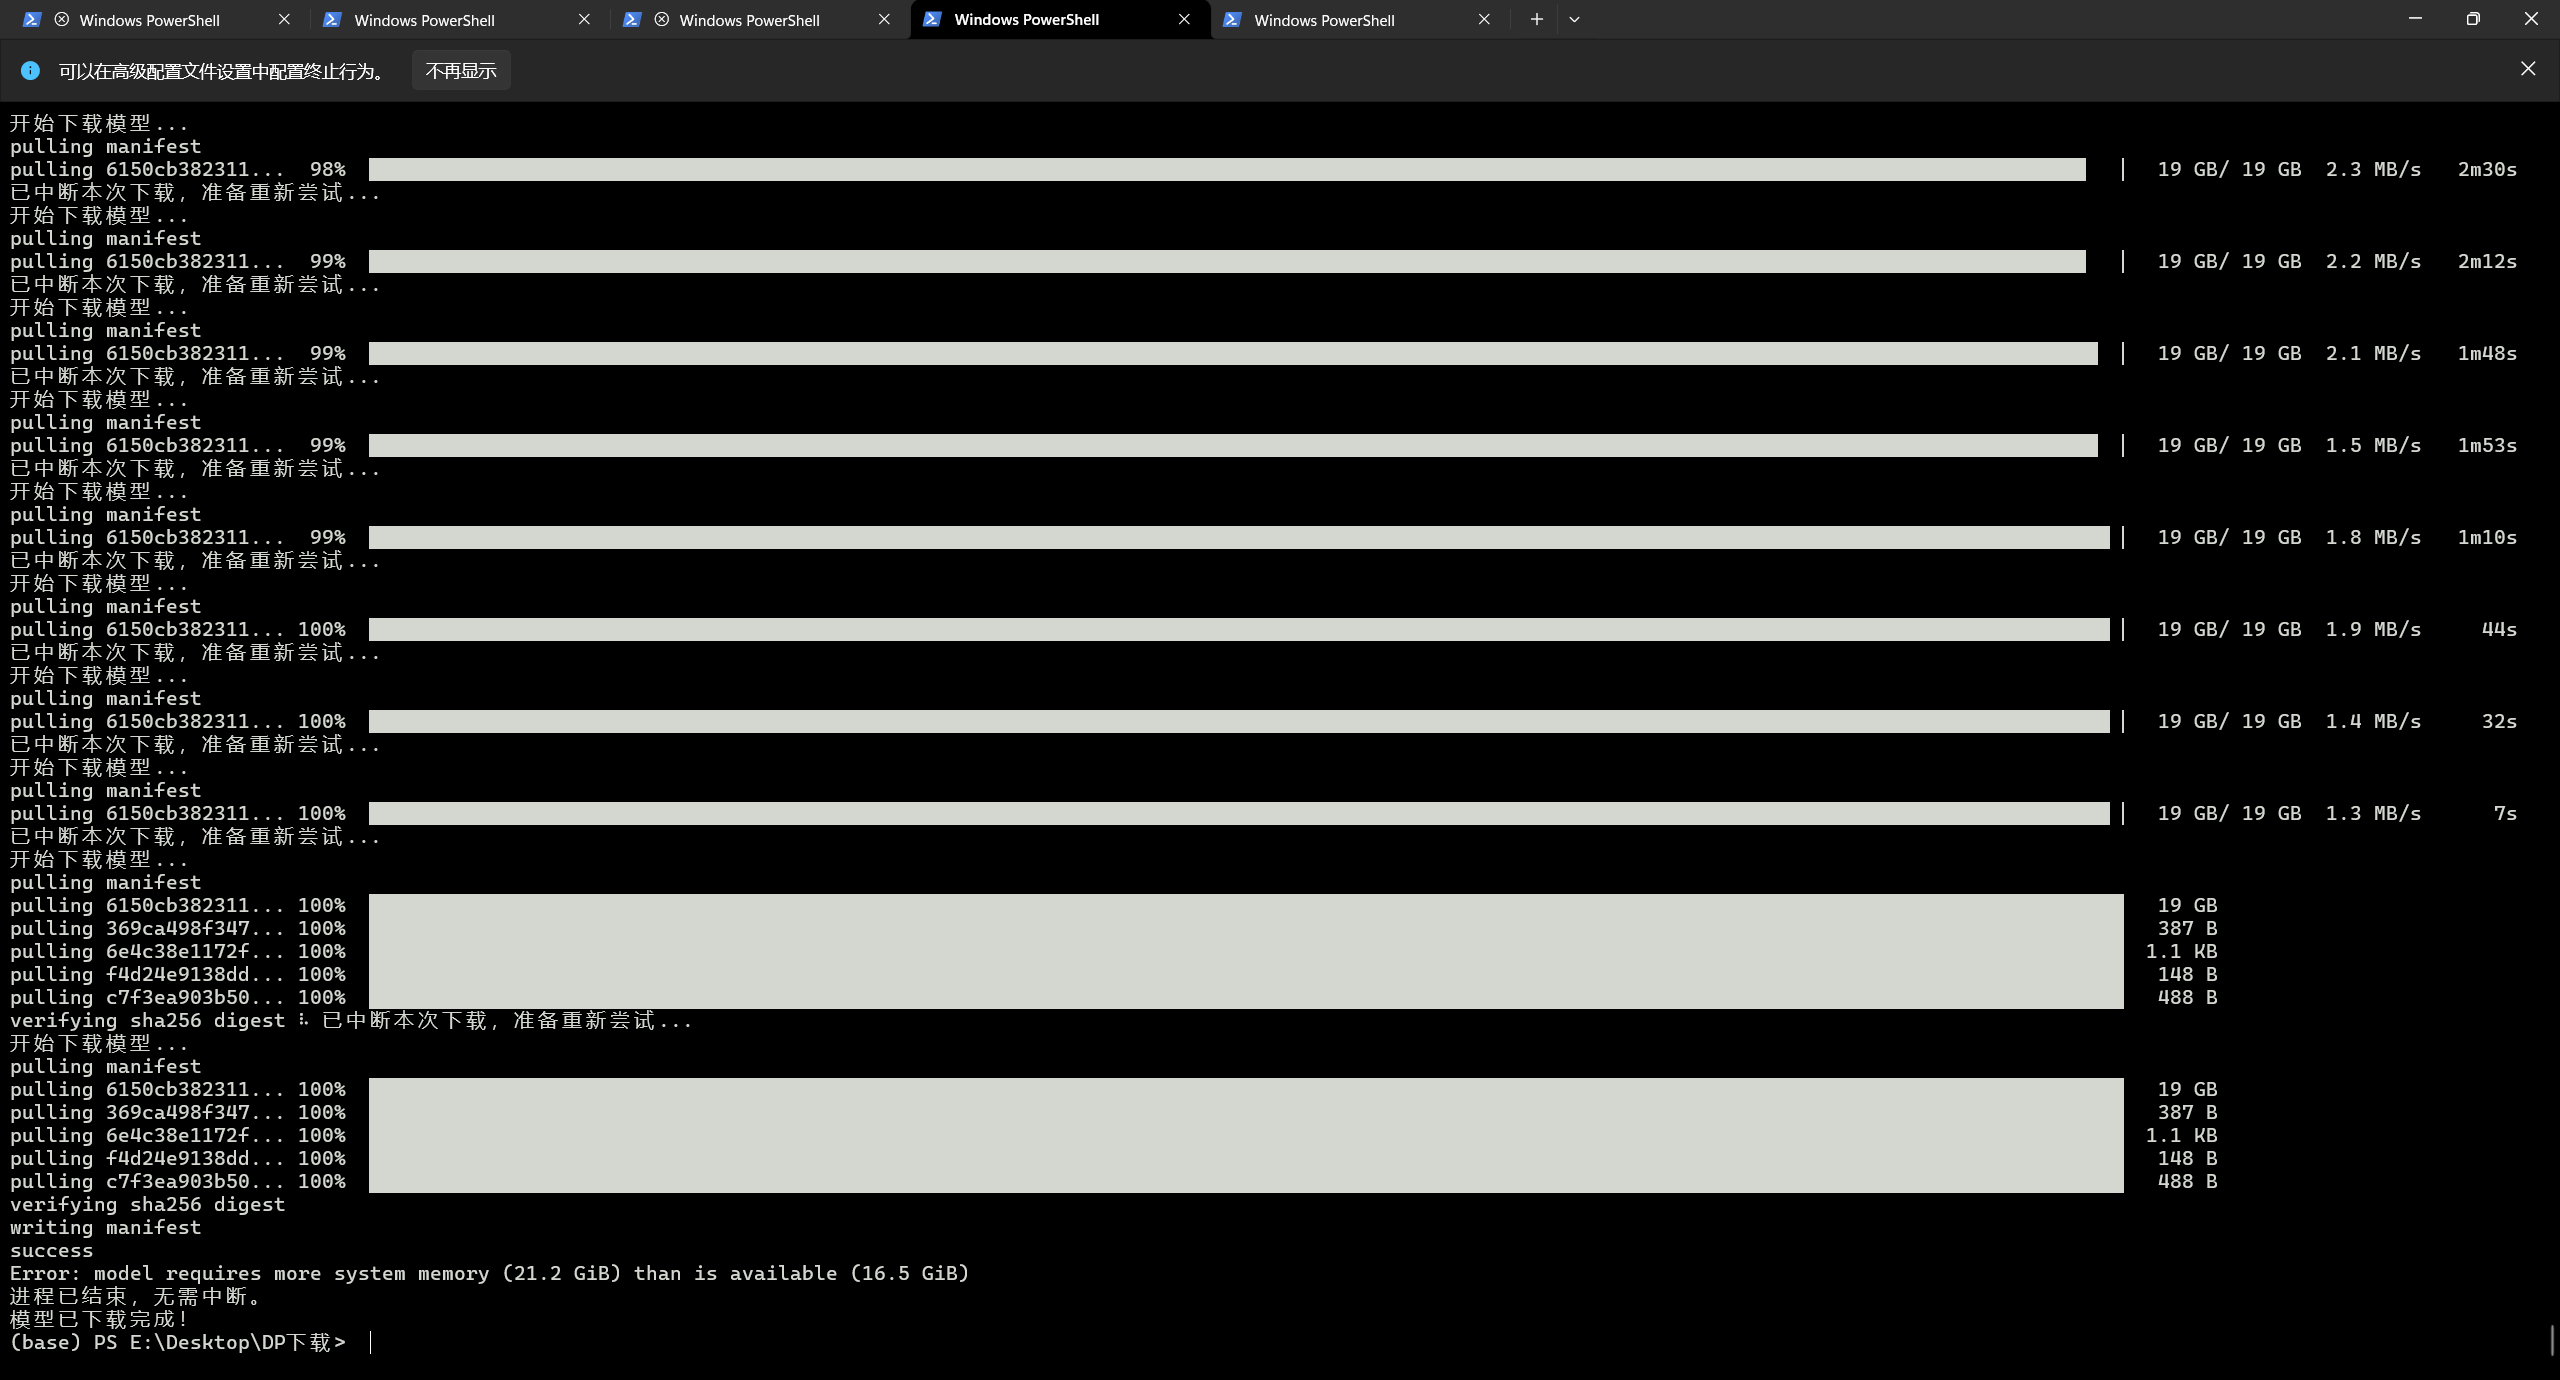
Task: Click stopped-process status icon on third tab
Action: click(662, 19)
